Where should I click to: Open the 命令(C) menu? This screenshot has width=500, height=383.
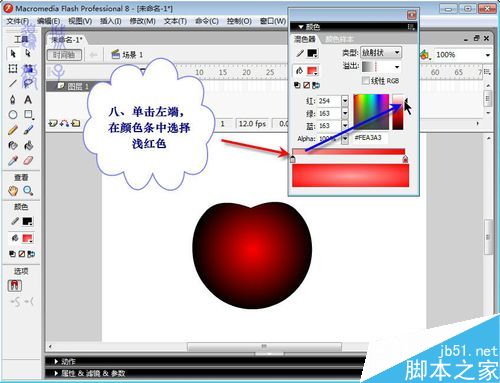tap(207, 21)
